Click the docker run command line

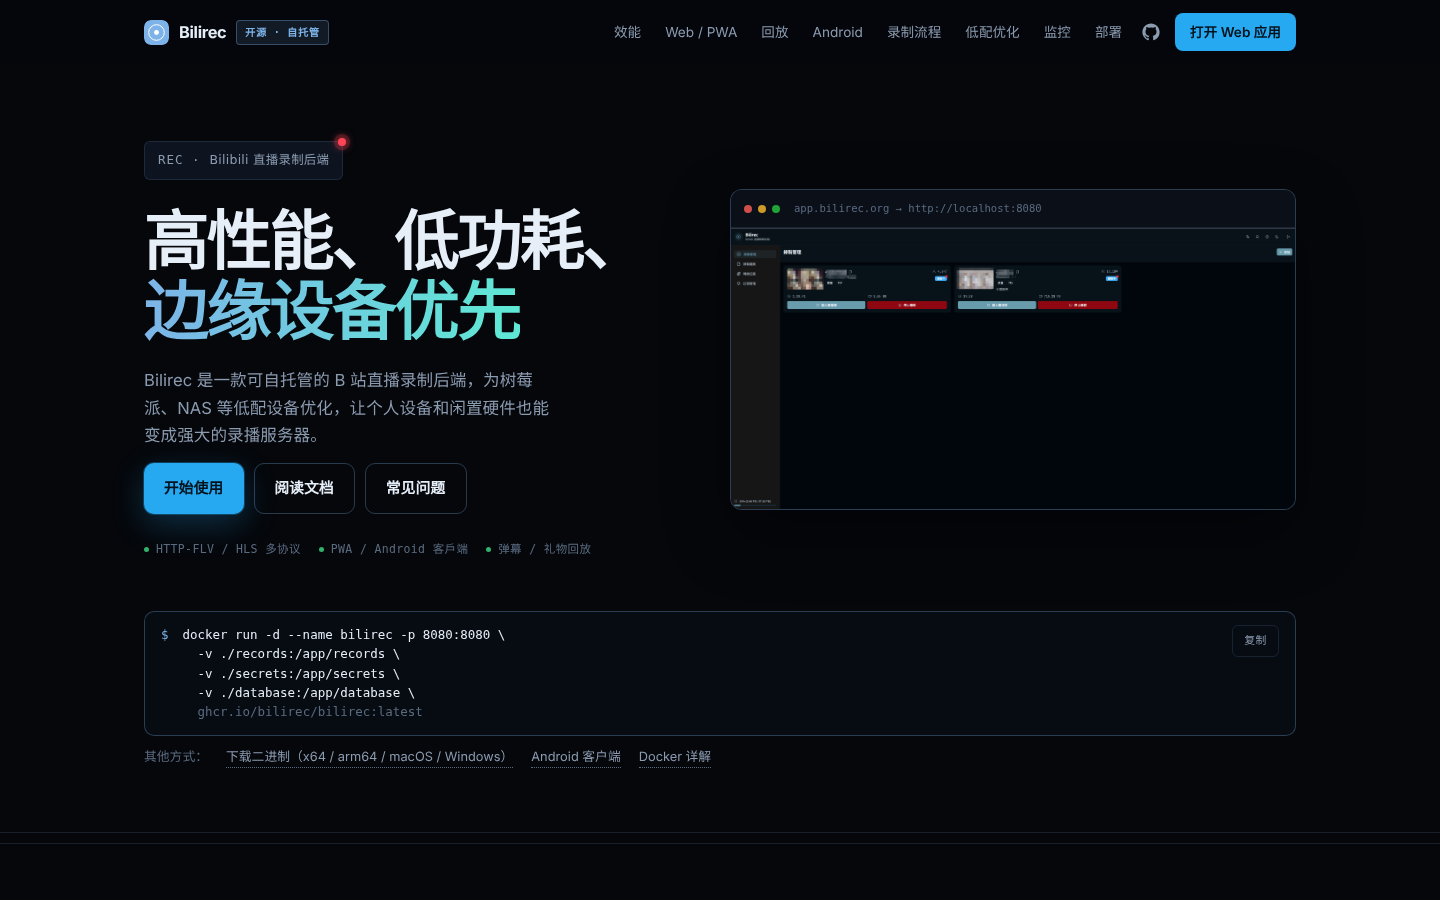pyautogui.click(x=343, y=635)
